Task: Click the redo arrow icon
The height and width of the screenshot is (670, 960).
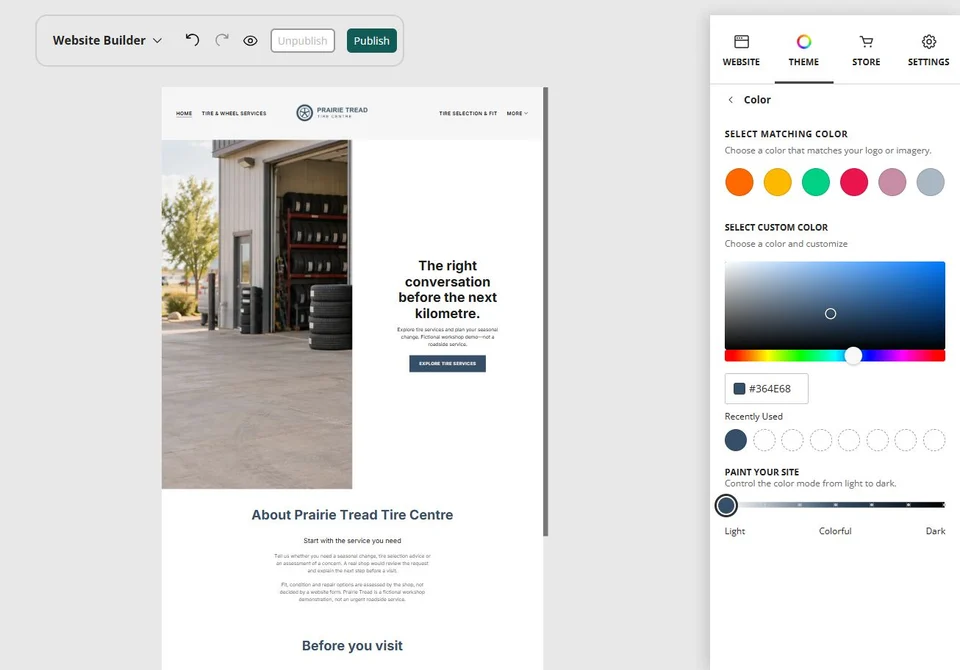Action: [x=222, y=40]
